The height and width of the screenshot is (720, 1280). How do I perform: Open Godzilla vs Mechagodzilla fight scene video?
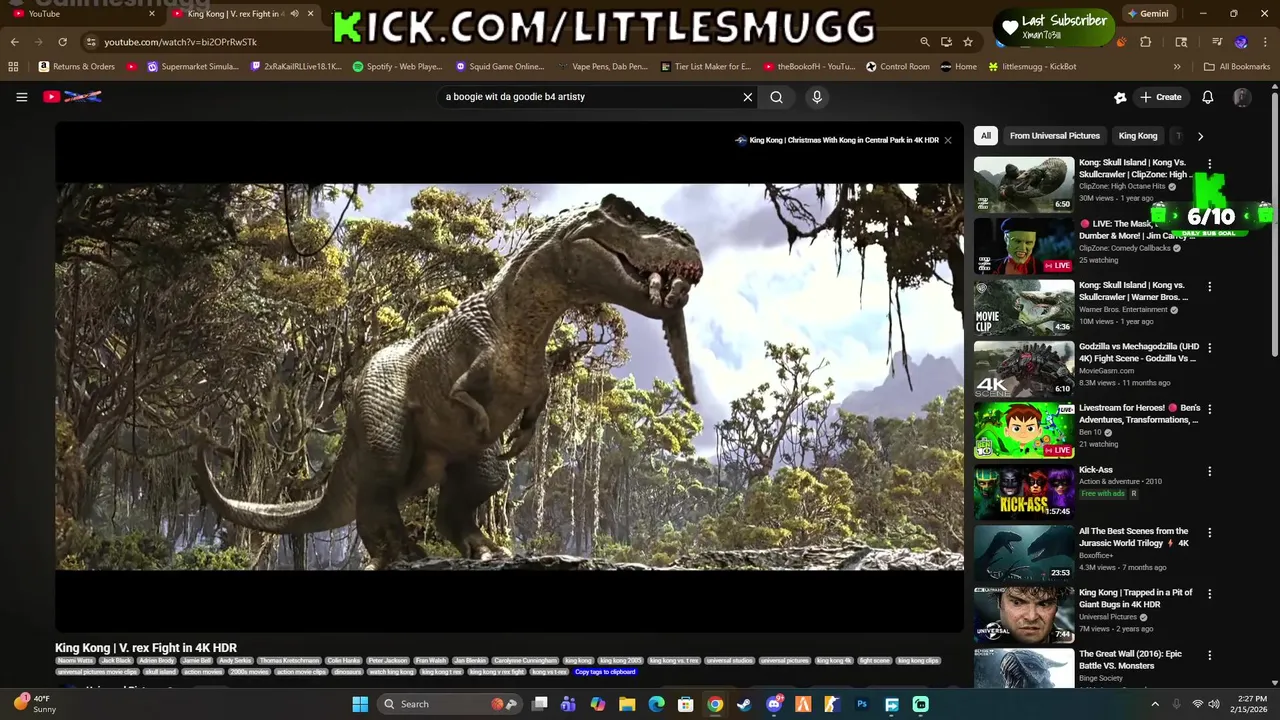(x=1024, y=368)
